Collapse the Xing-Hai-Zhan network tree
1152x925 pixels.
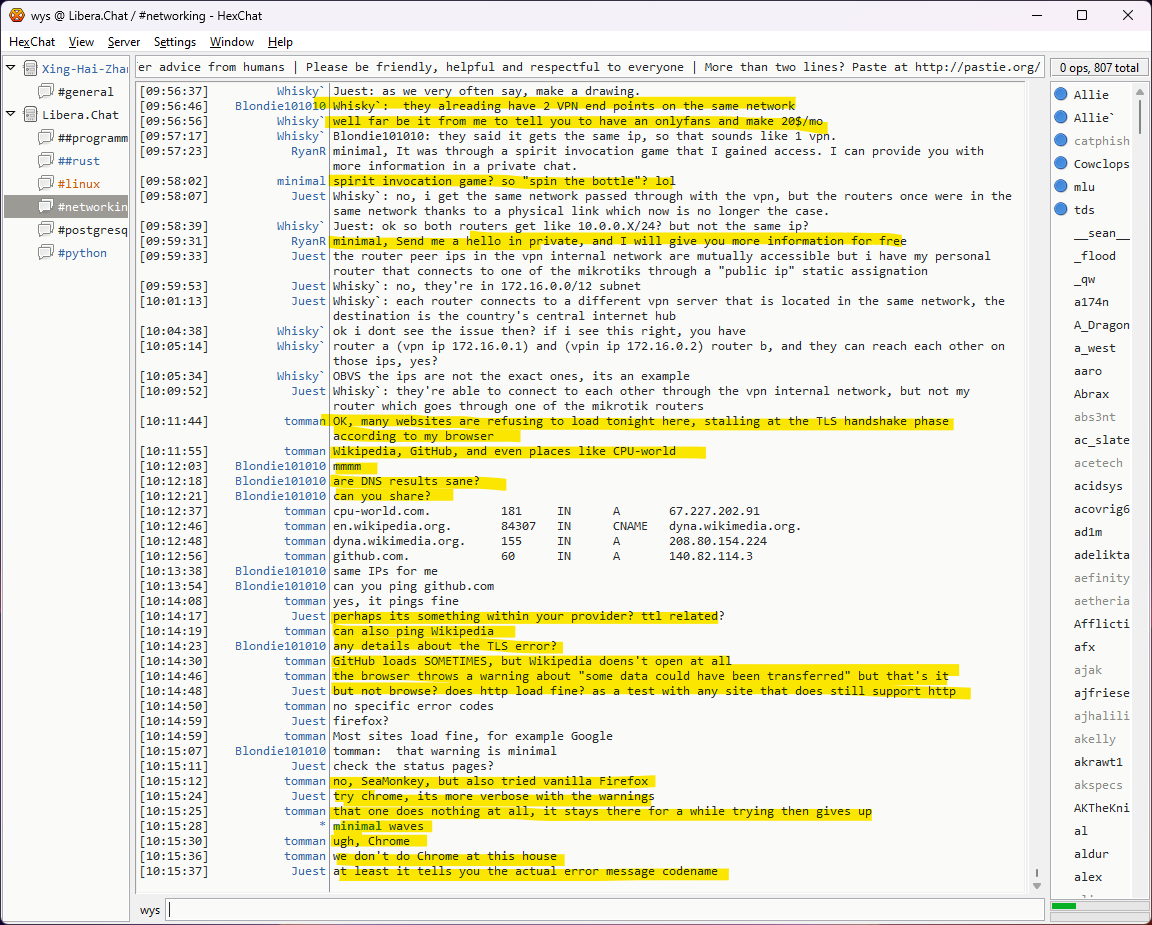(x=11, y=68)
